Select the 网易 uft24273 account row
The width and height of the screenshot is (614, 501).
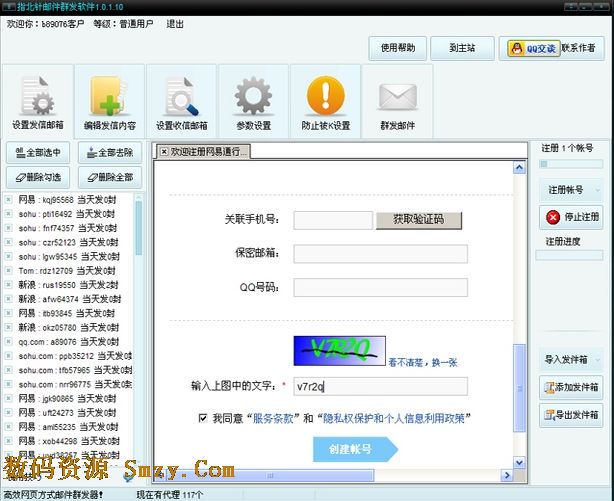tap(69, 412)
